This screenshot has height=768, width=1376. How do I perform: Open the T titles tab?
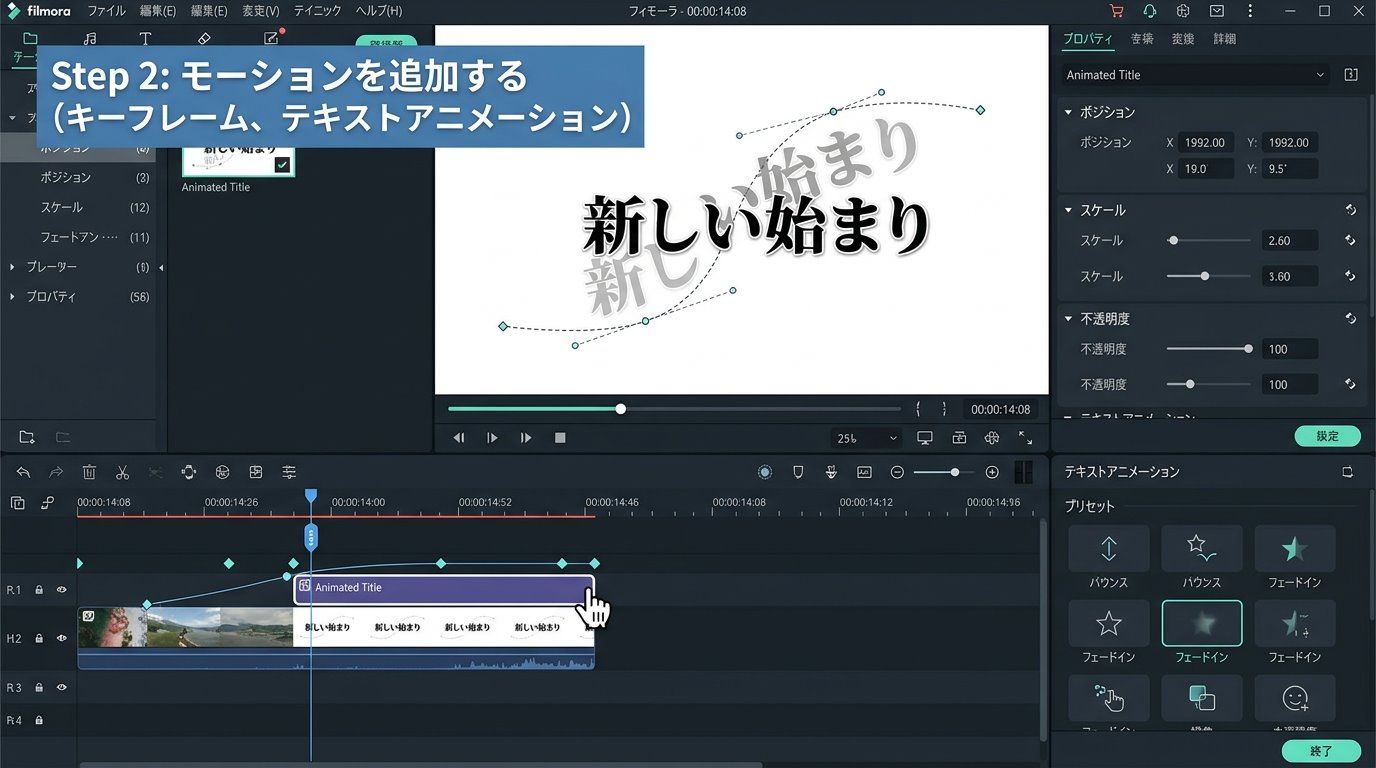point(145,38)
